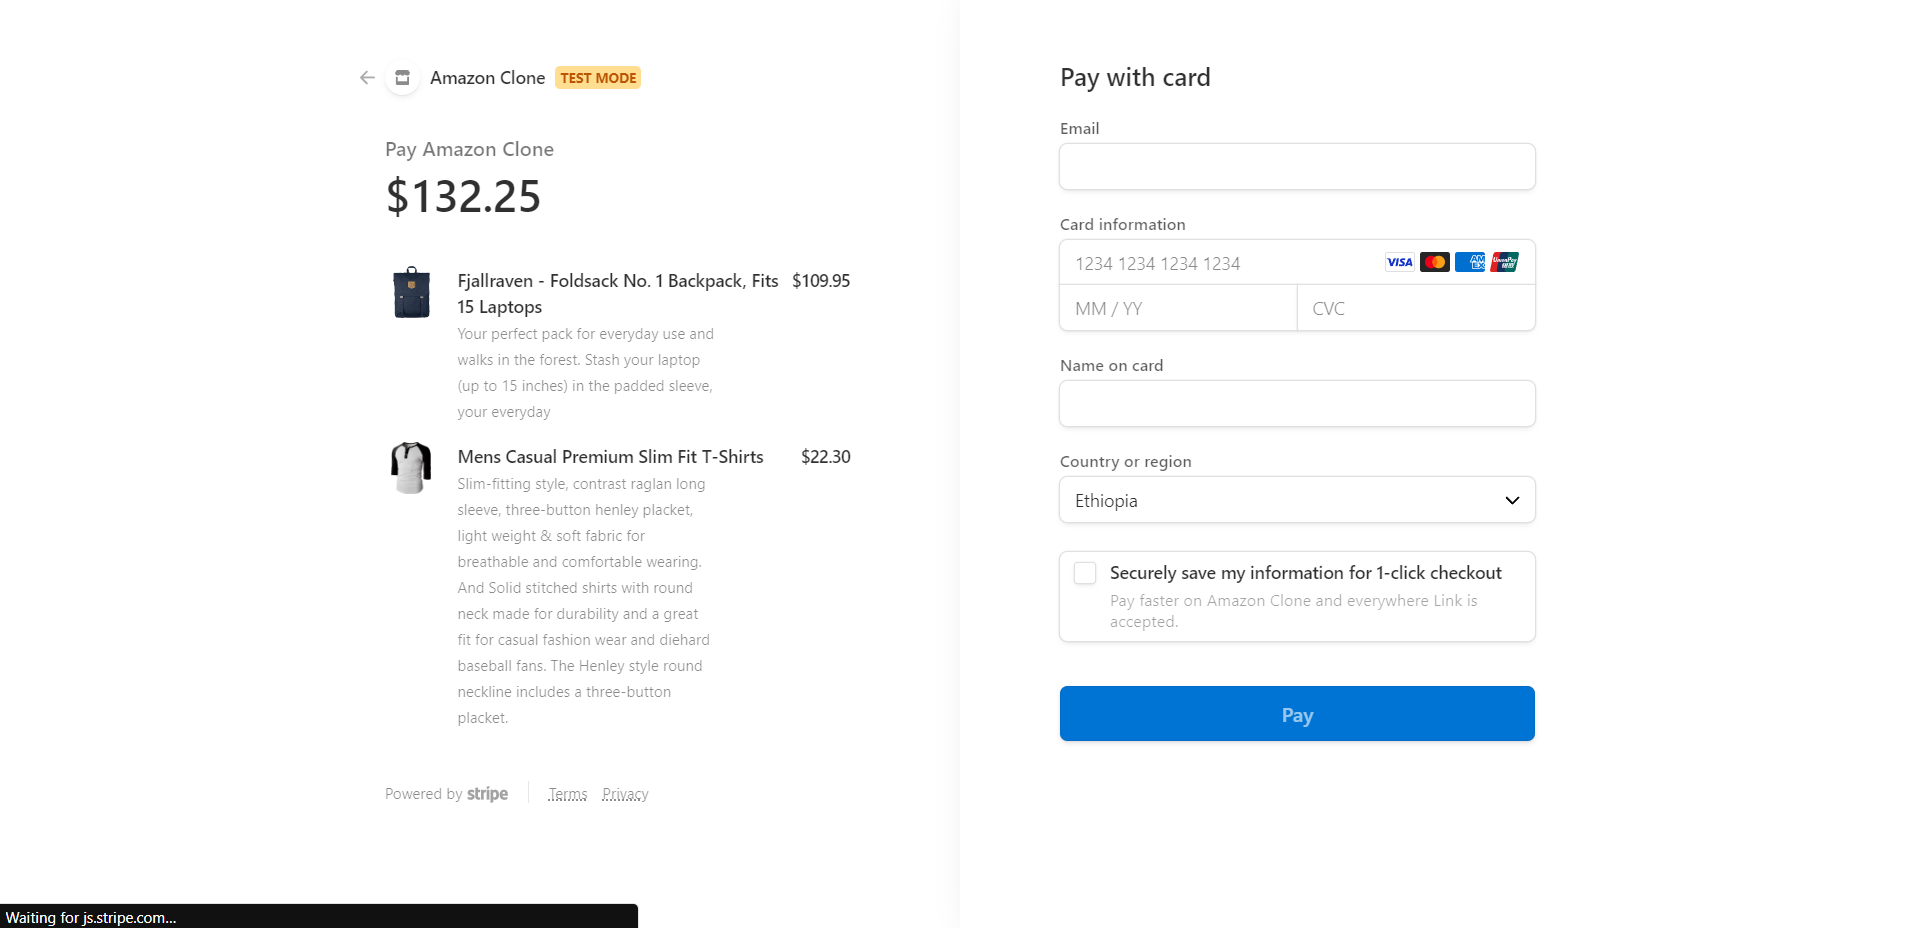Click the 'Waiting for js.stripe.com...' status bar

point(318,917)
